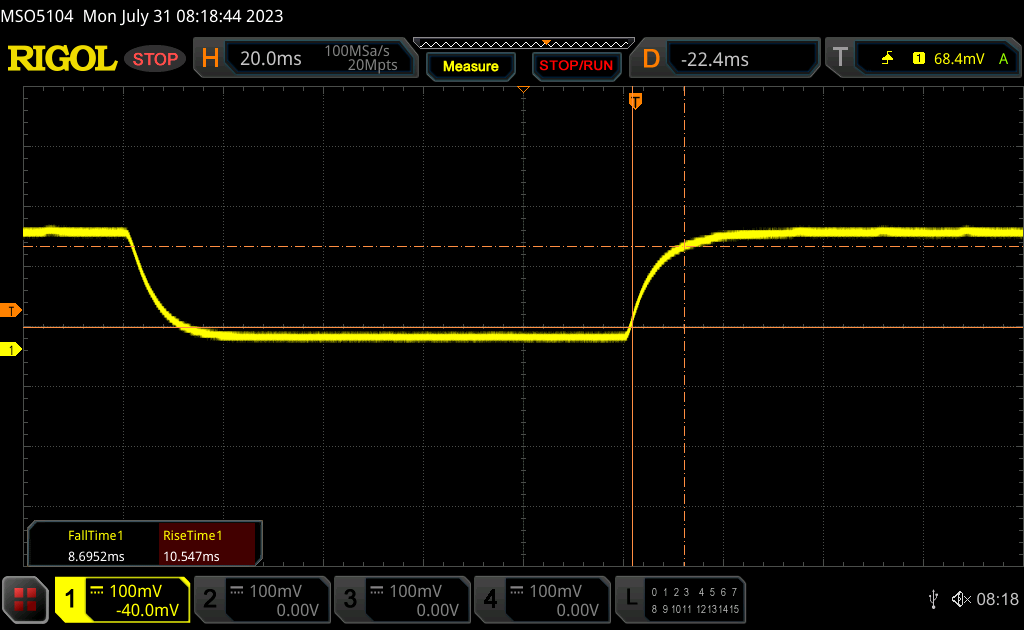The width and height of the screenshot is (1024, 630).
Task: Click the MSO5104 model label
Action: pos(37,16)
